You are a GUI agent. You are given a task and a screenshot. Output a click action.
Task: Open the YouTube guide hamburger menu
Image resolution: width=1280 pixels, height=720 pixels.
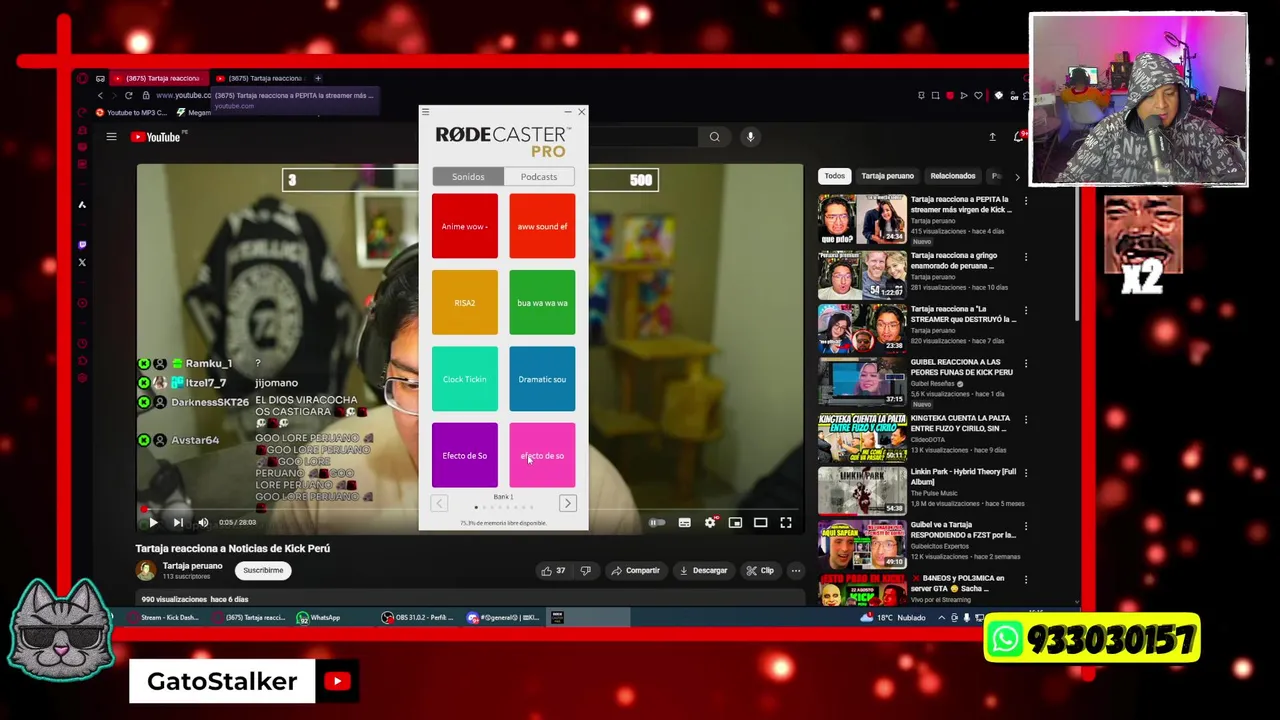pyautogui.click(x=112, y=137)
